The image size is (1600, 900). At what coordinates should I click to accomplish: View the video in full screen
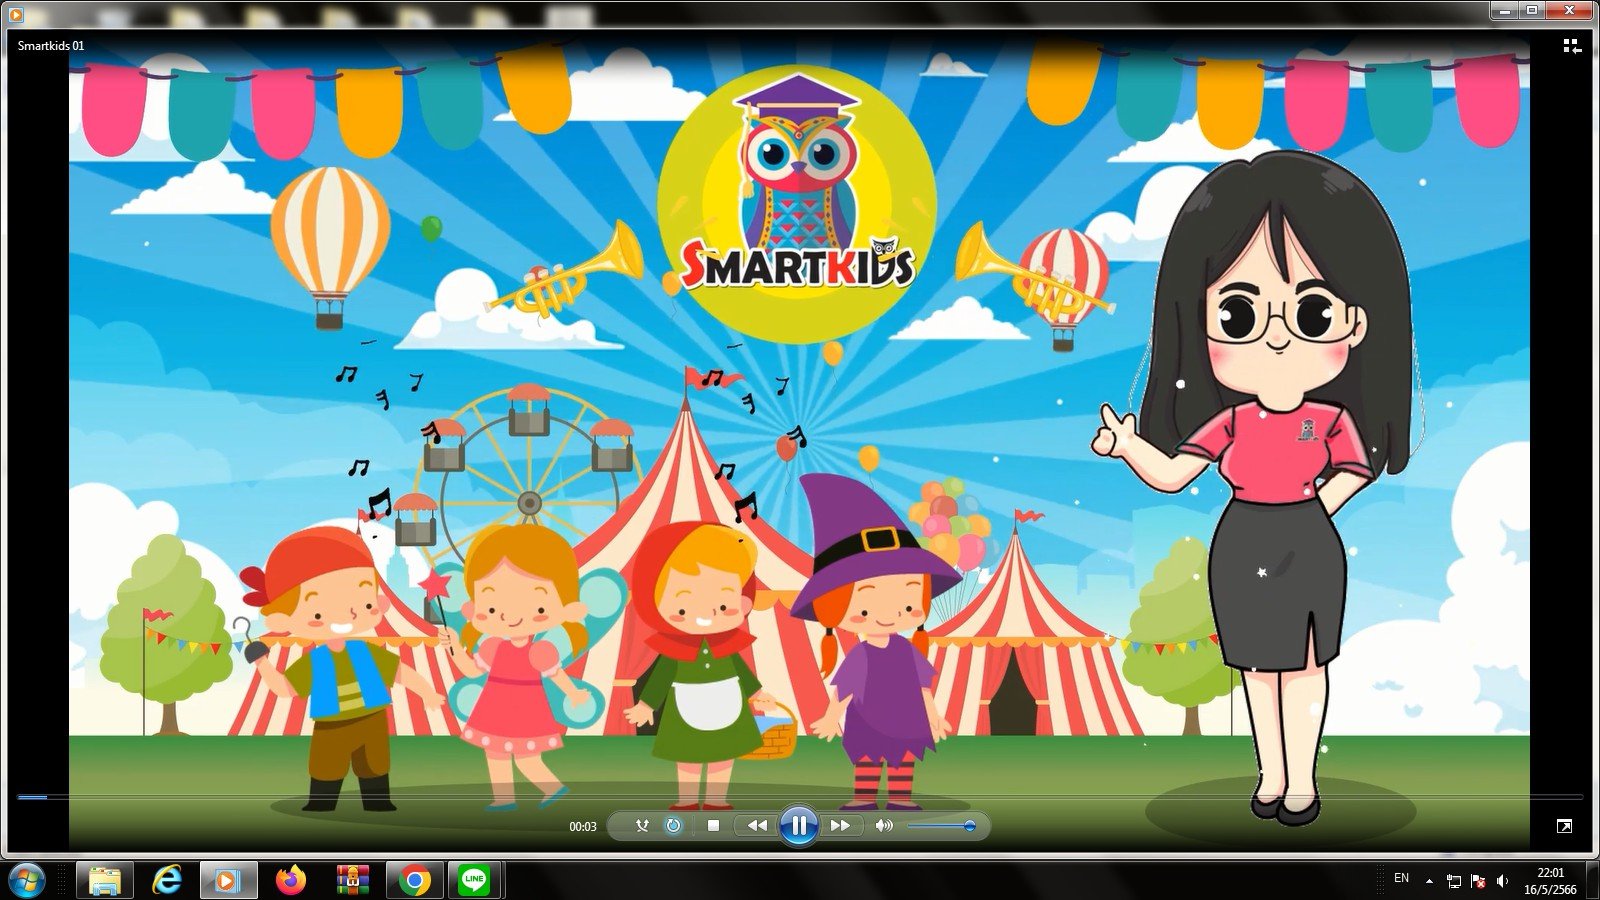(x=1565, y=826)
